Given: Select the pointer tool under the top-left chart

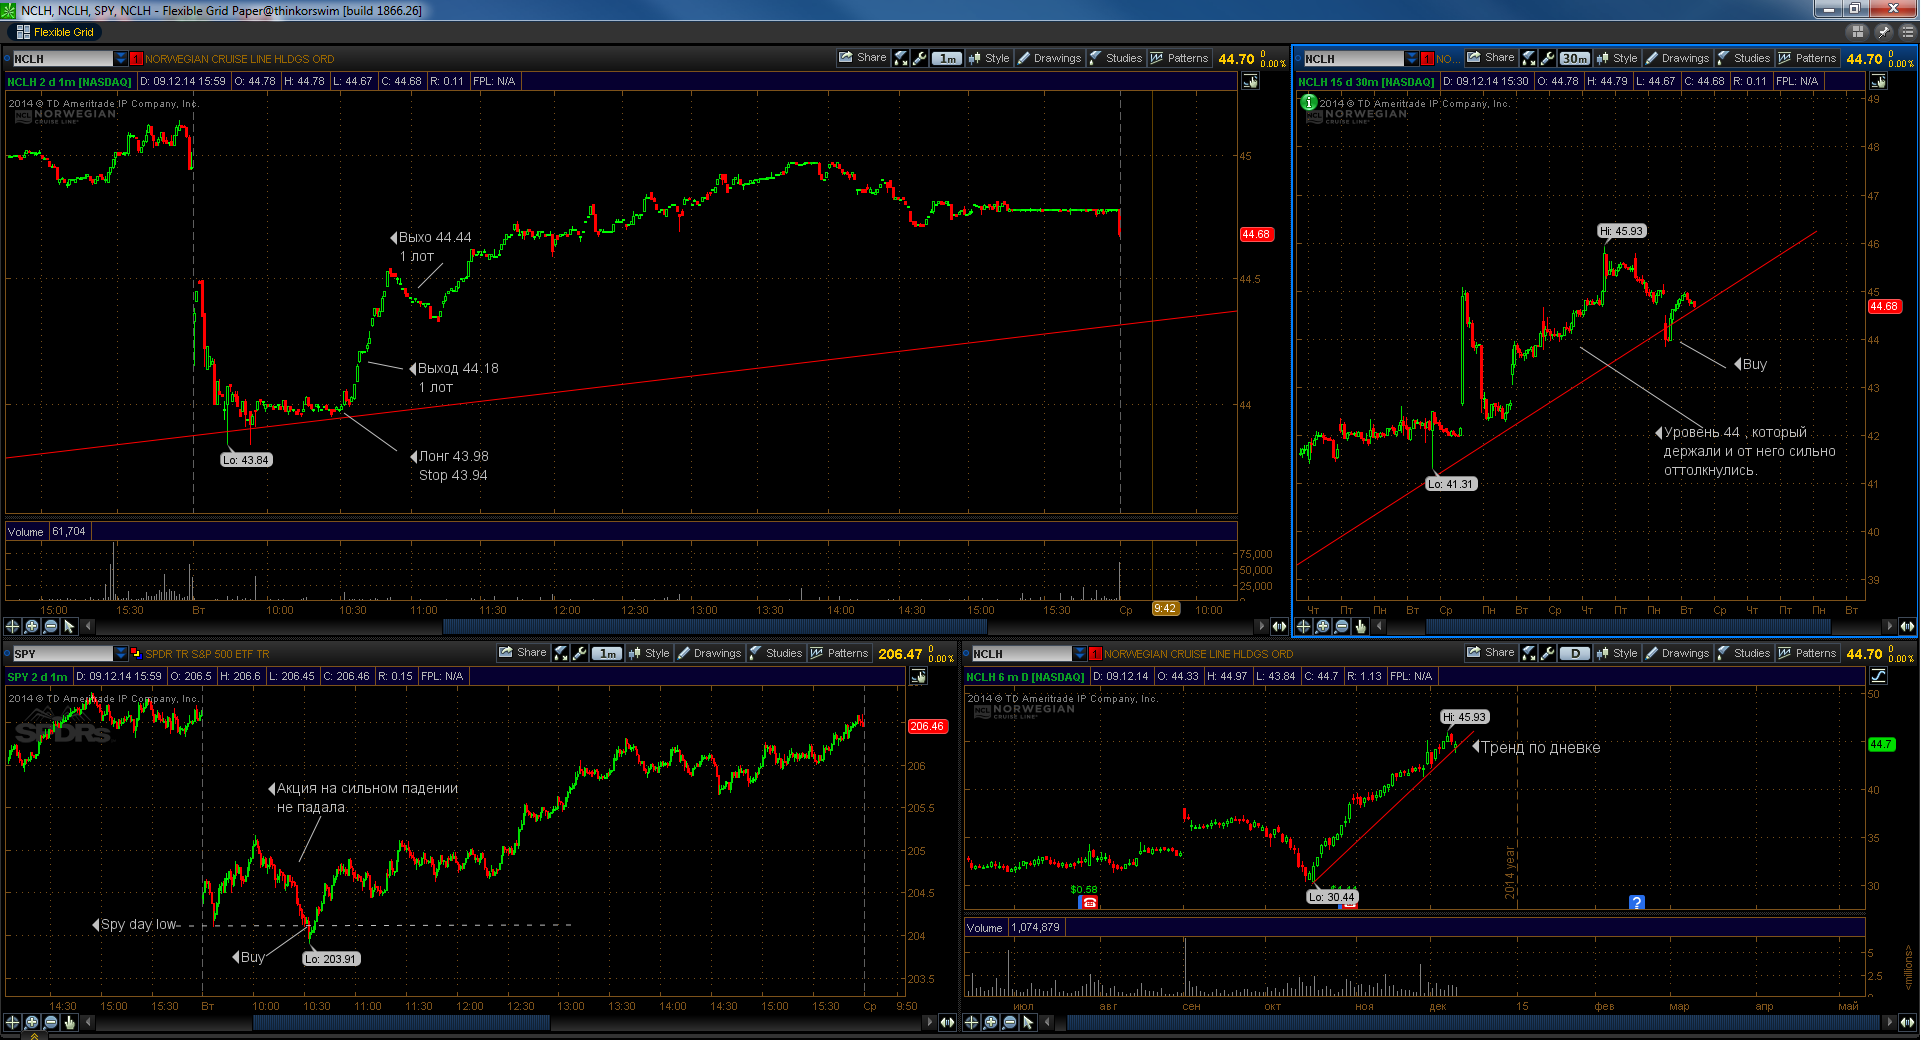Looking at the screenshot, I should tap(69, 626).
